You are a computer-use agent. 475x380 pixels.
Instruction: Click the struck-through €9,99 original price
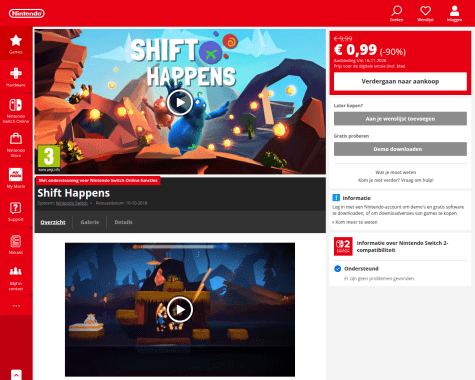point(343,39)
